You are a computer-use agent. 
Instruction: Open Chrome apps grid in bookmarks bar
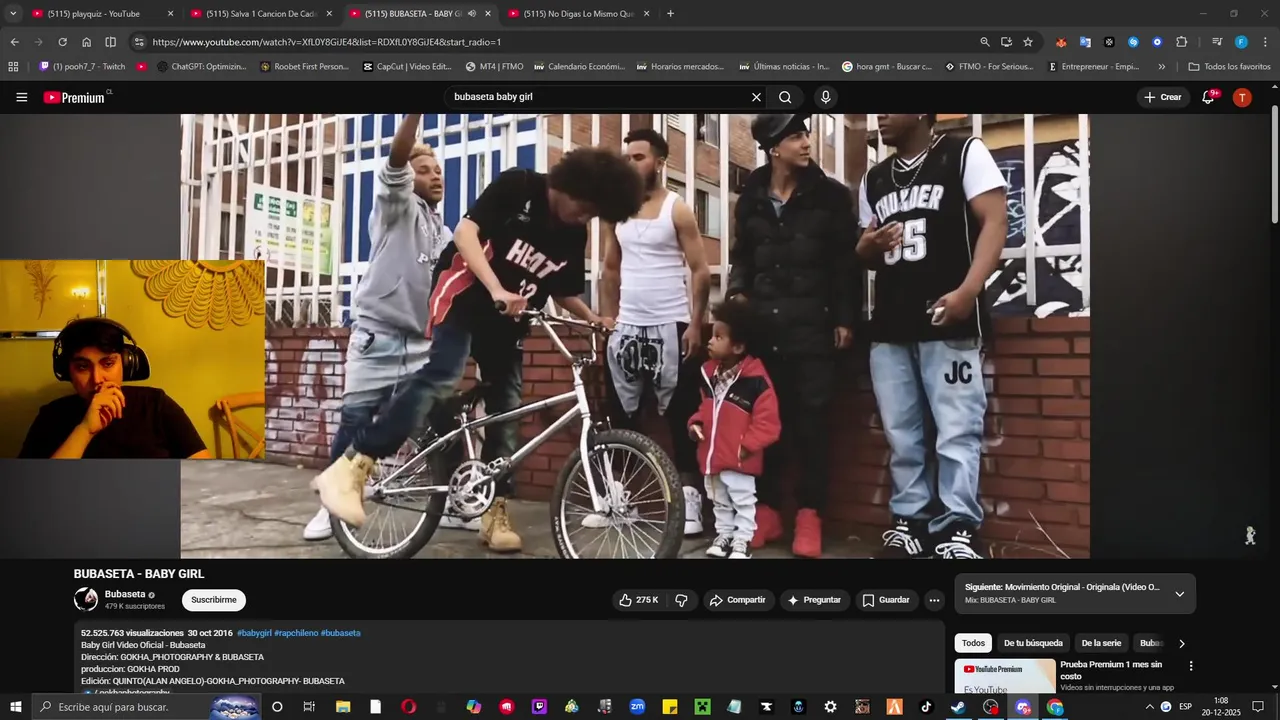[x=13, y=67]
